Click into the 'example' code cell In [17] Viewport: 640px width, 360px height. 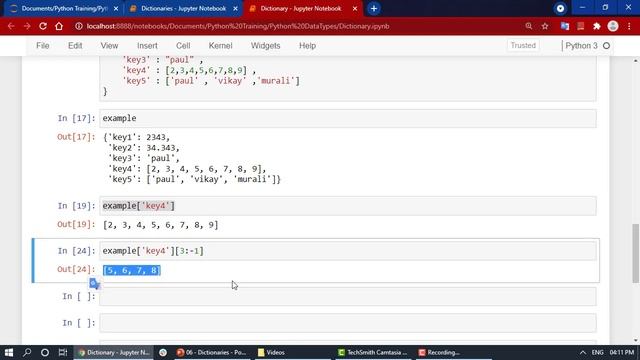pyautogui.click(x=348, y=118)
